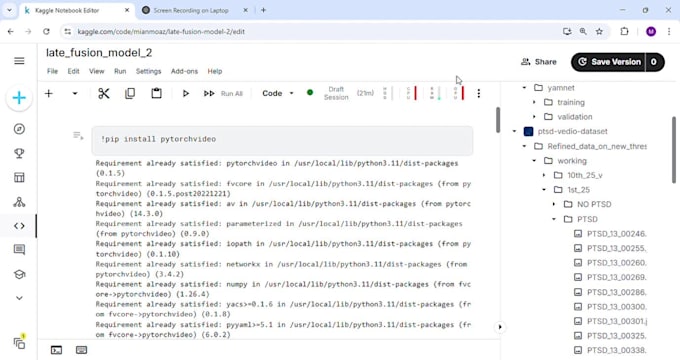
Task: Click the green Draft Session status indicator
Action: click(x=310, y=92)
